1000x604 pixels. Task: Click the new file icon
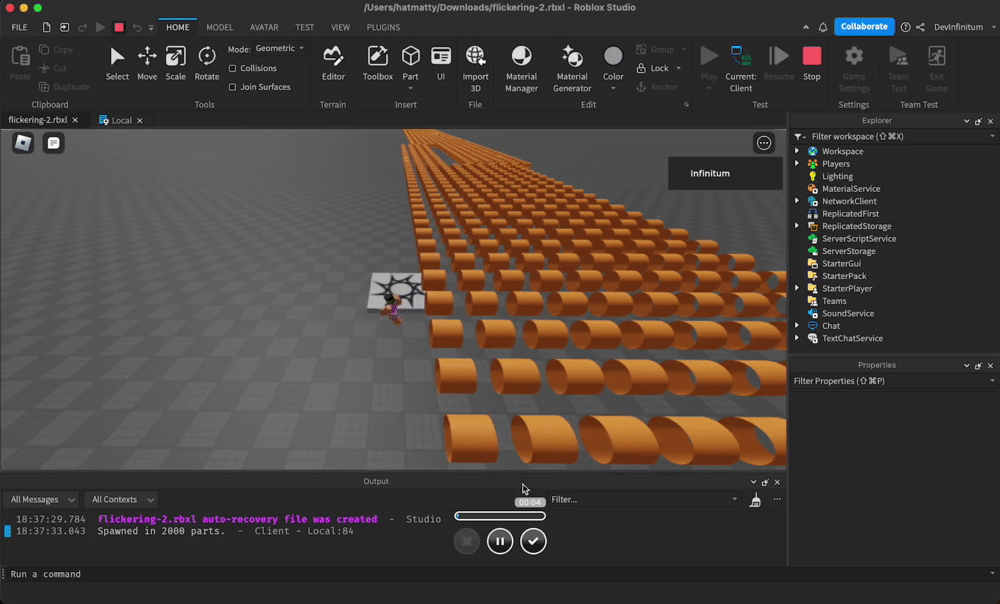[x=47, y=27]
